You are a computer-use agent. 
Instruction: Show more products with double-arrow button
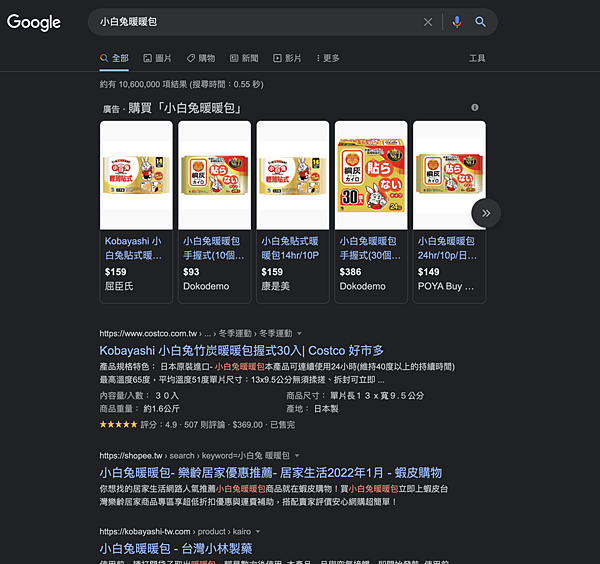[x=486, y=213]
